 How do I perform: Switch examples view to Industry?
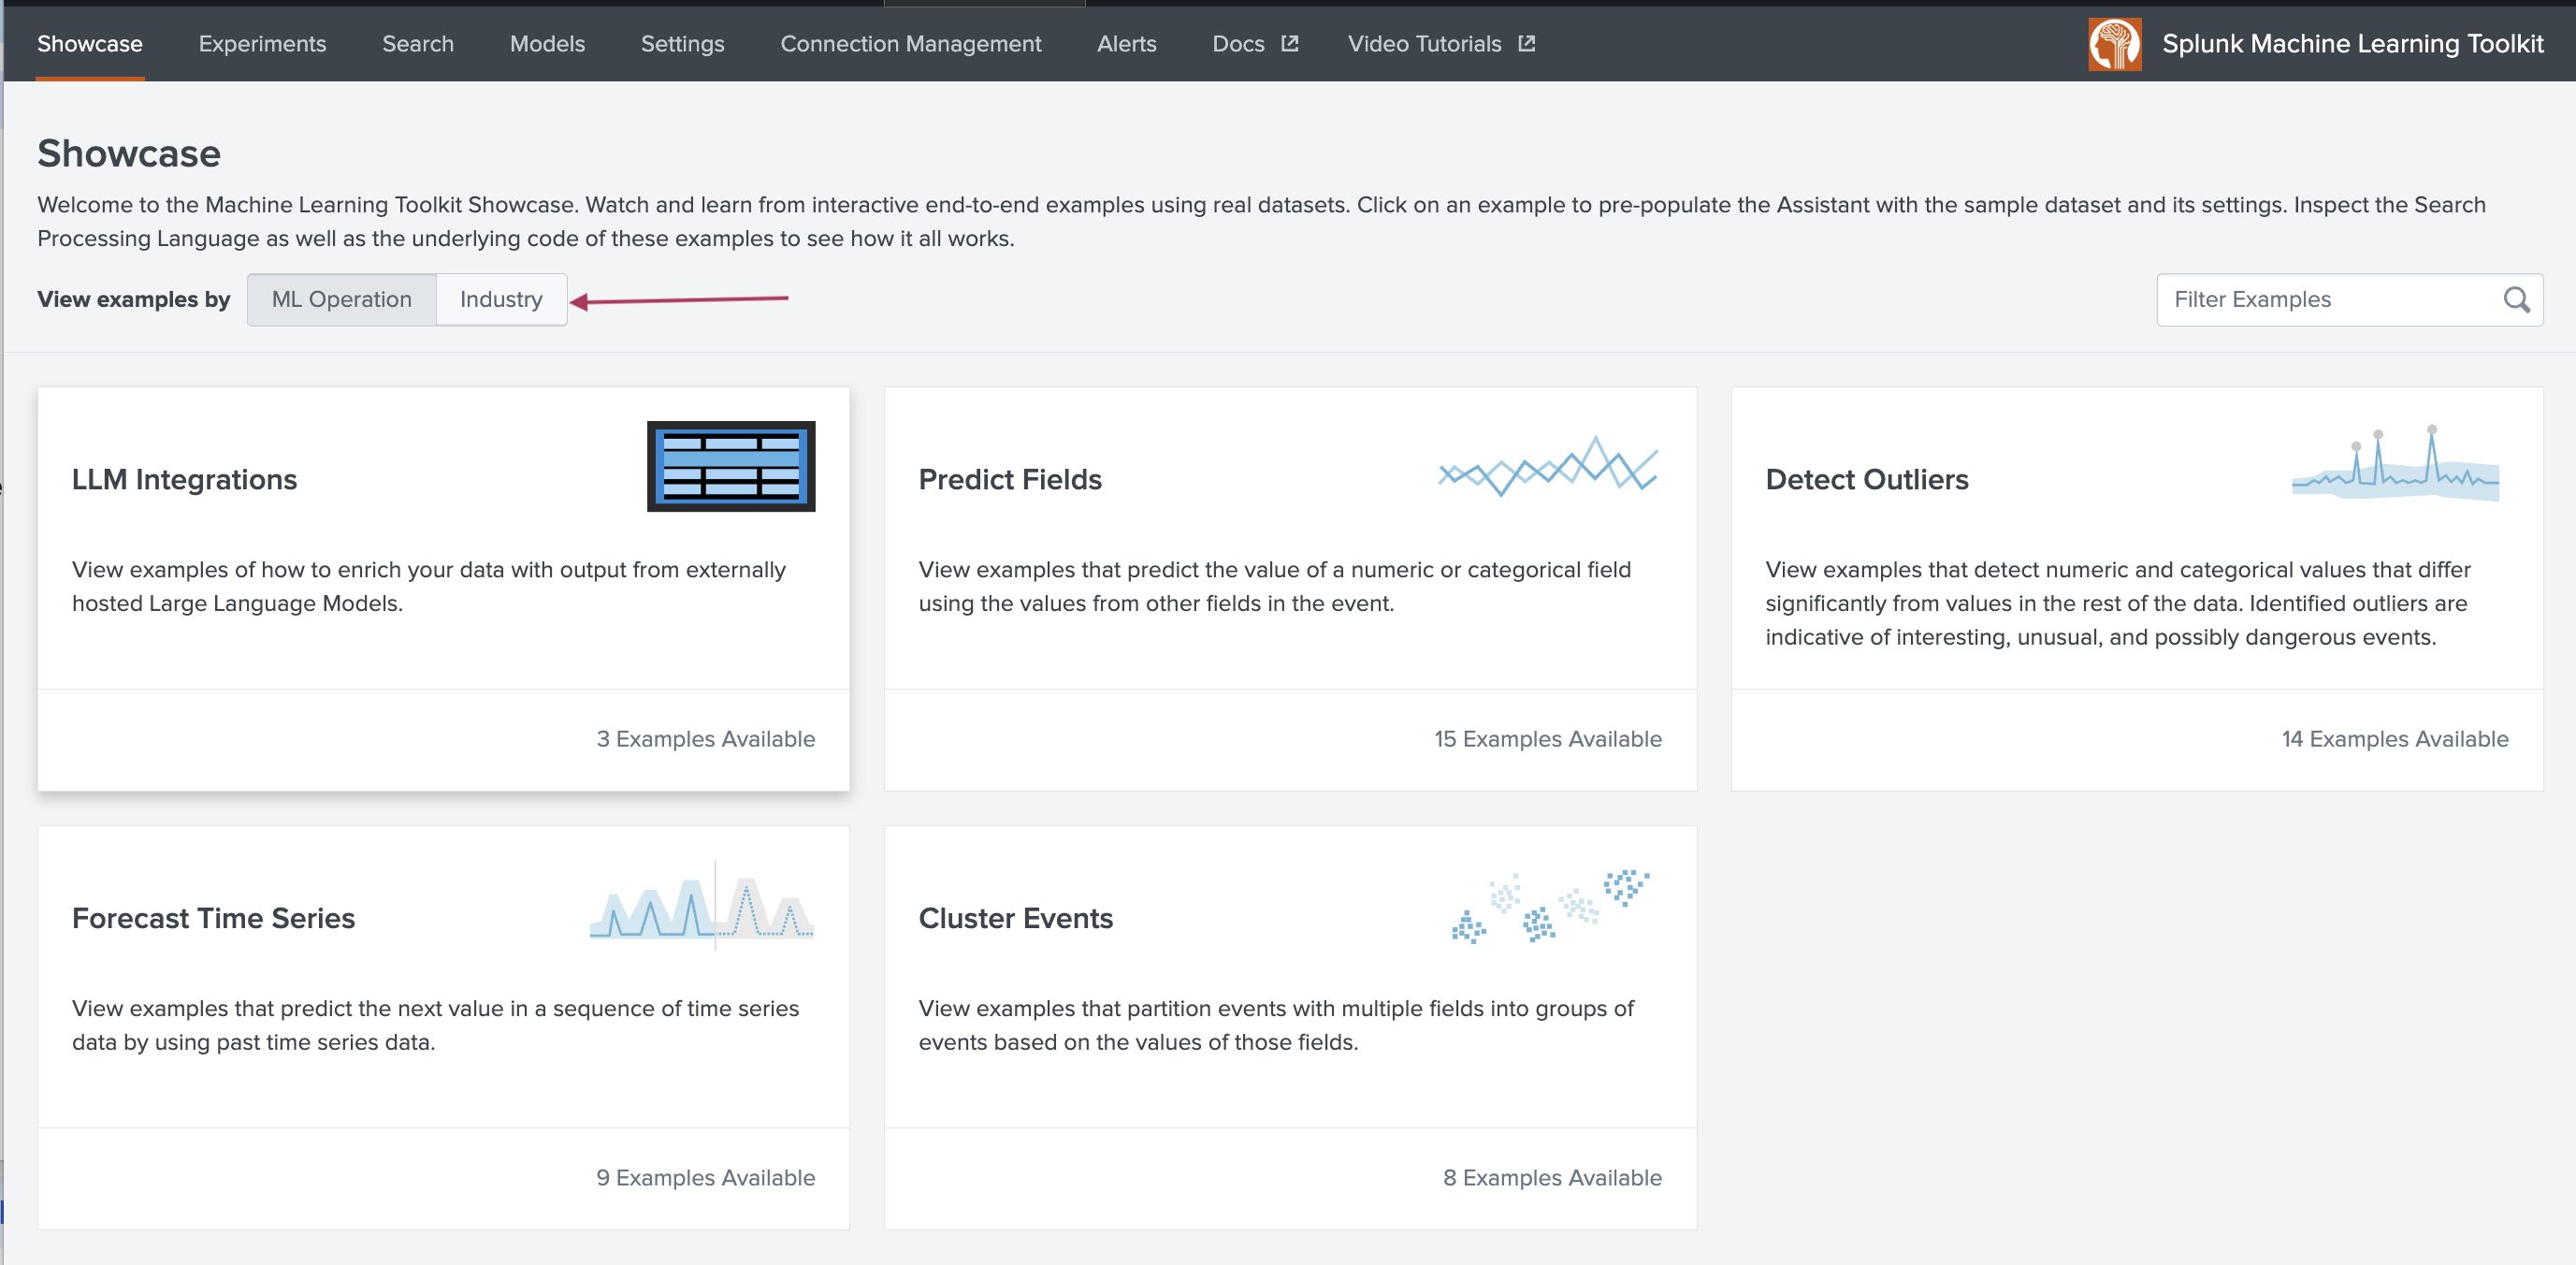(501, 300)
